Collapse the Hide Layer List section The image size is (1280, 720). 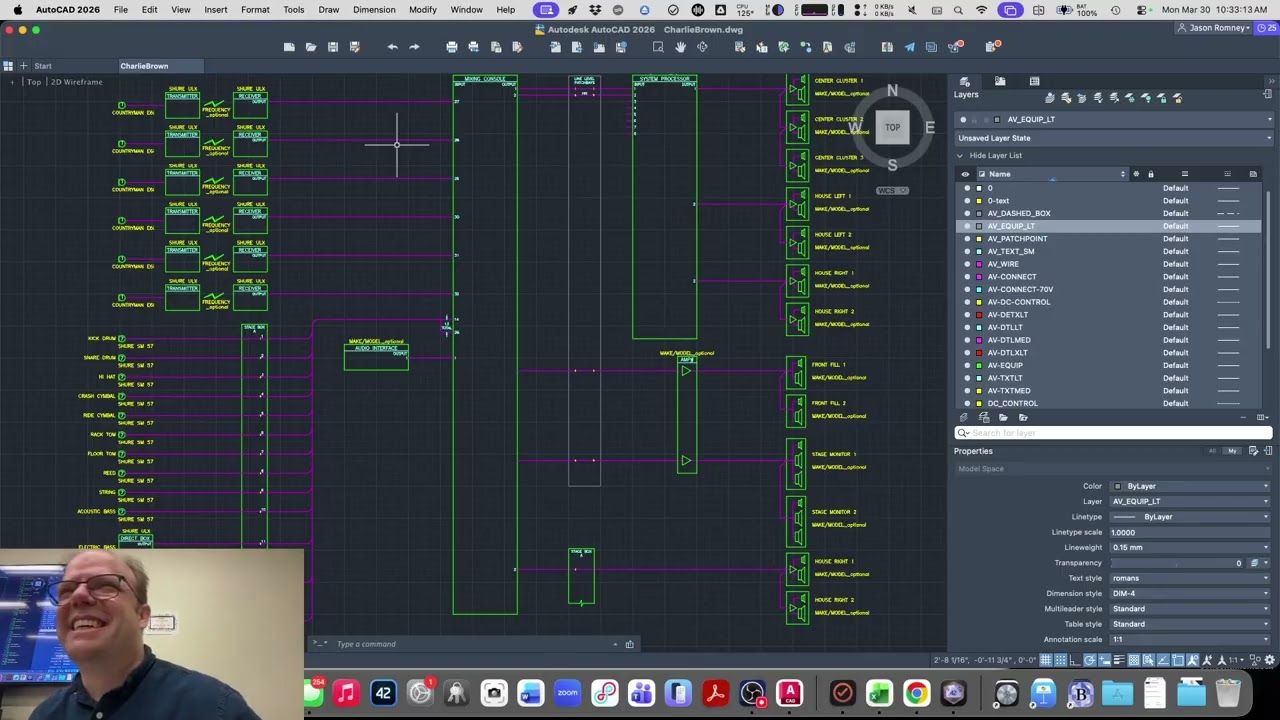[x=960, y=156]
